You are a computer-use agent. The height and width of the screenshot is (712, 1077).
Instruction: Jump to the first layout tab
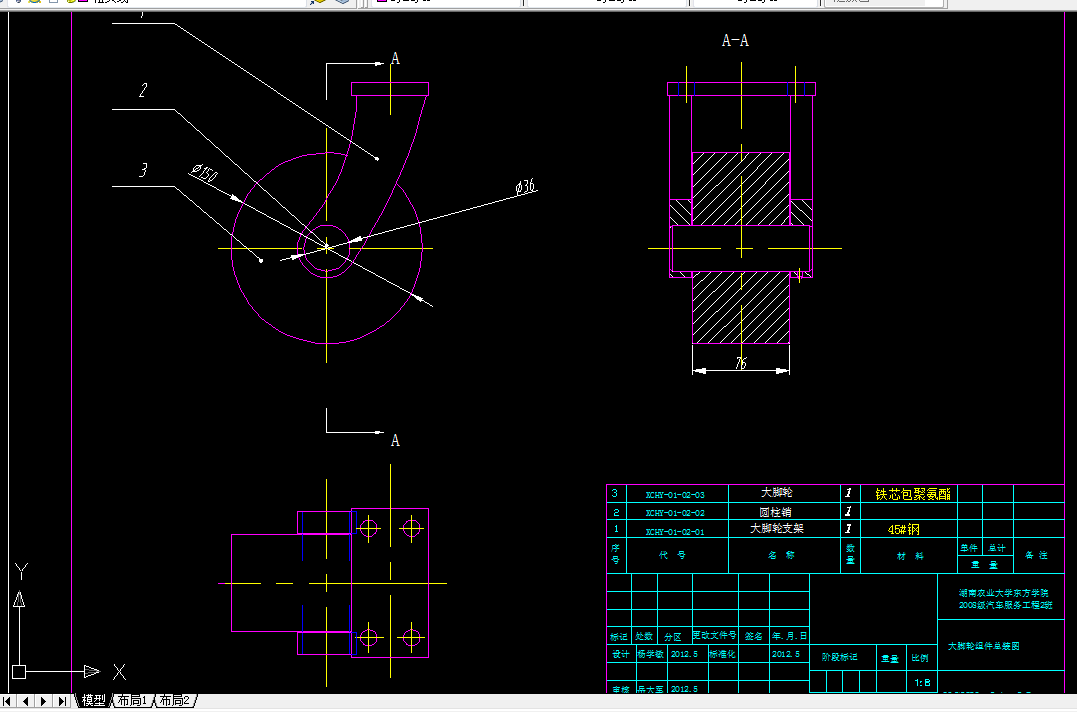click(8, 701)
